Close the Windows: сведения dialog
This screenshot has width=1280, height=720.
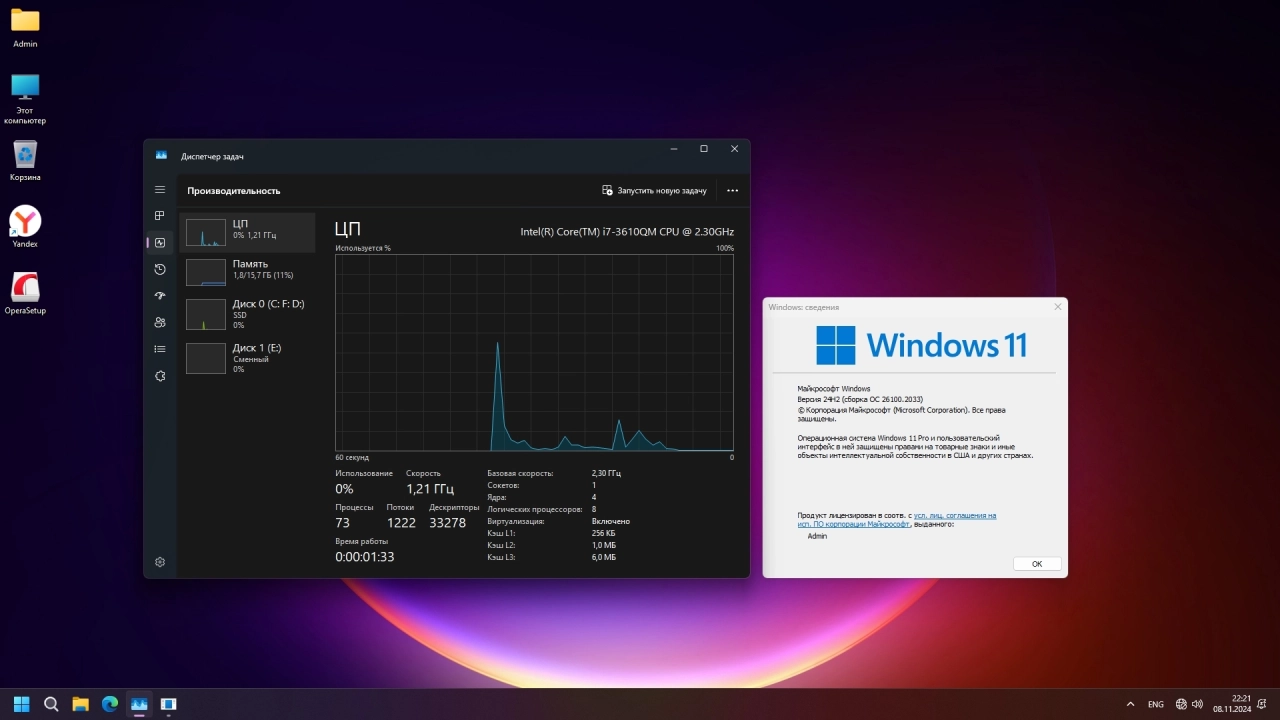coord(1058,307)
